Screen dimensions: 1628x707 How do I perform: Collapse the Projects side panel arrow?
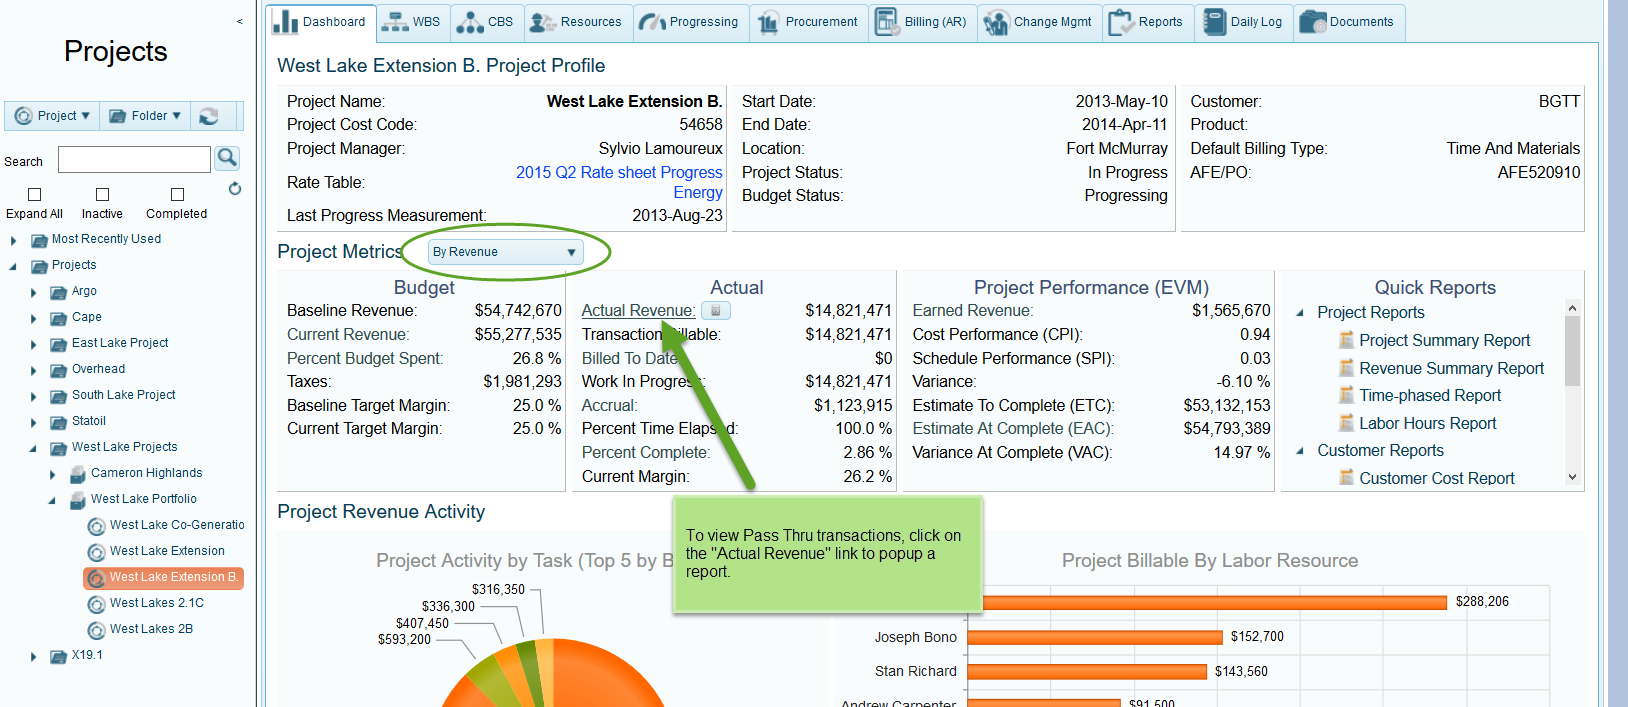click(240, 21)
